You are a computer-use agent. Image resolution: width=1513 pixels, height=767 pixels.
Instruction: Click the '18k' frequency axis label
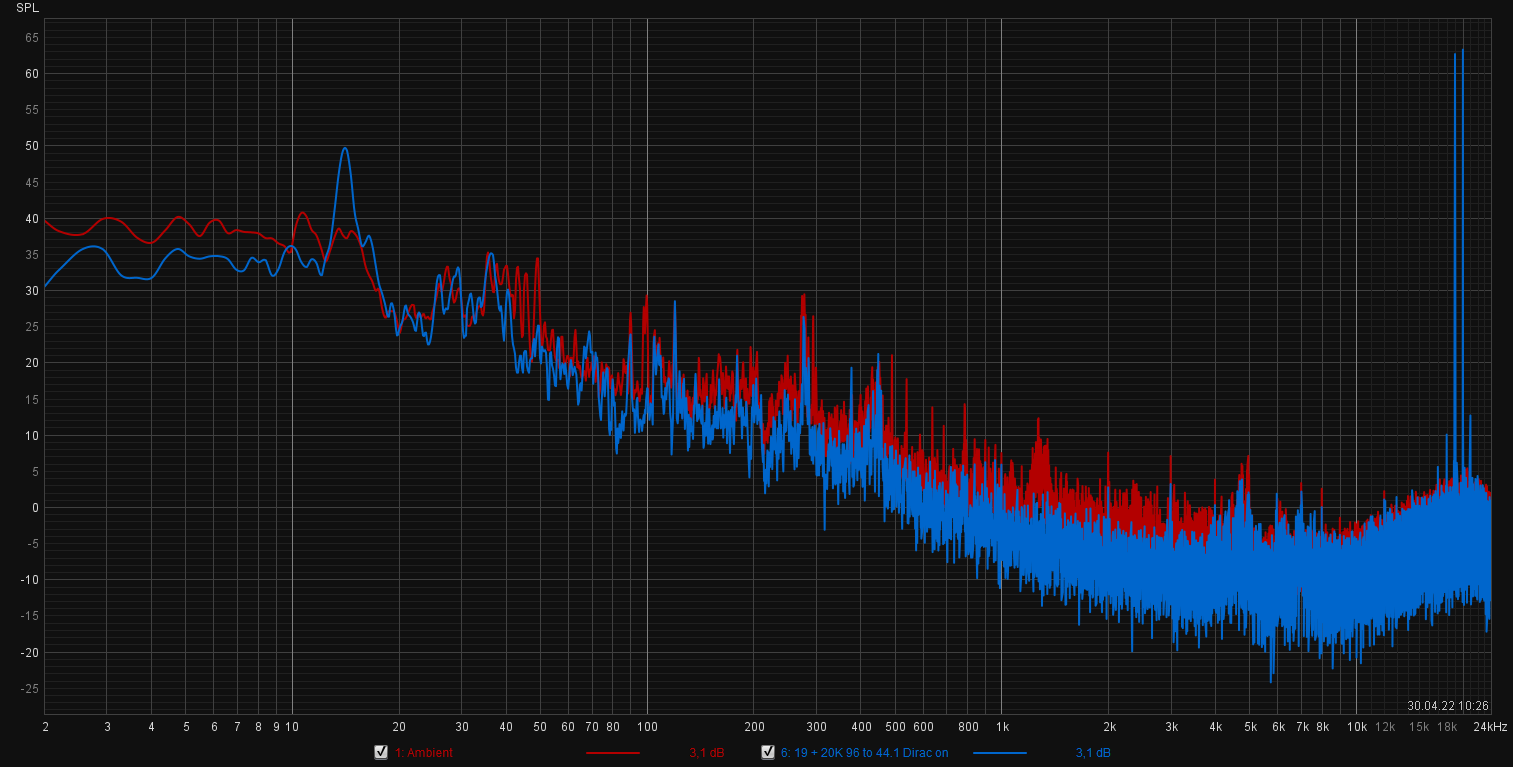click(1447, 726)
